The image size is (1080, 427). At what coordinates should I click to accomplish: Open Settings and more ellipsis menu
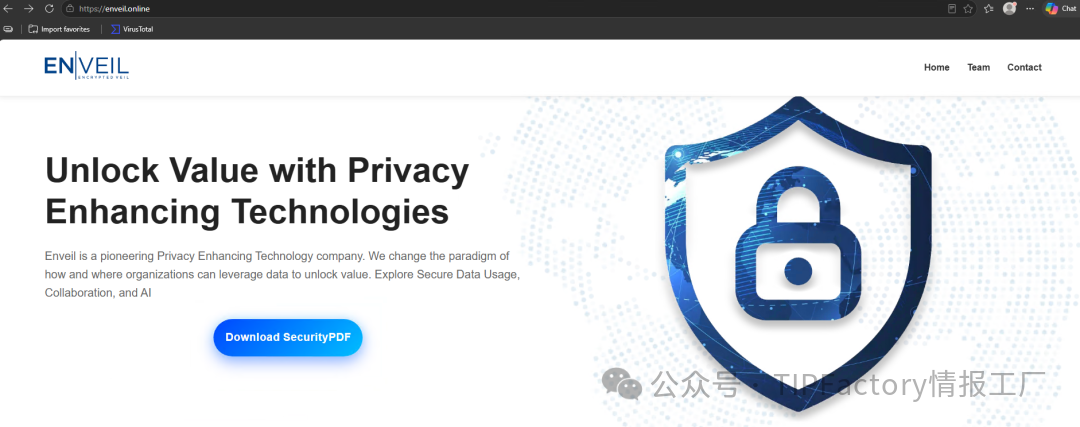click(x=1030, y=9)
